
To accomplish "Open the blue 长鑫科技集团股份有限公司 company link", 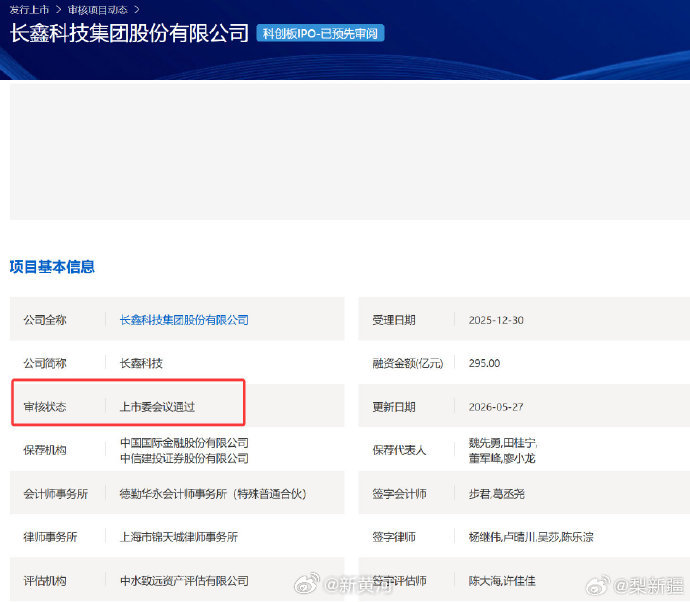I will (x=184, y=320).
